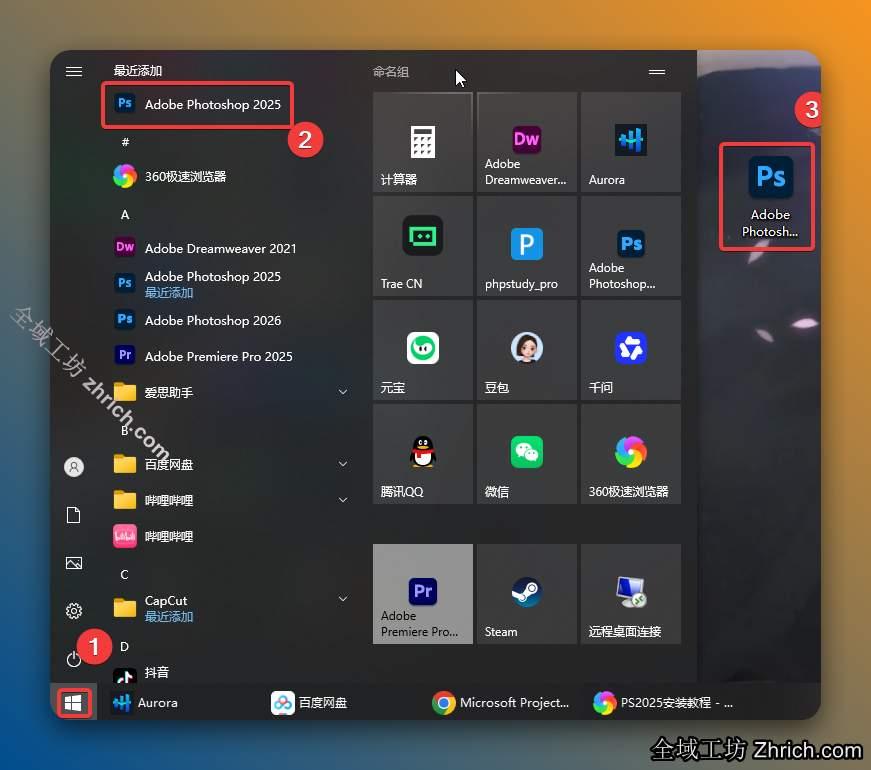Screen dimensions: 871x770
Task: Open the 千问 tile
Action: pos(630,350)
